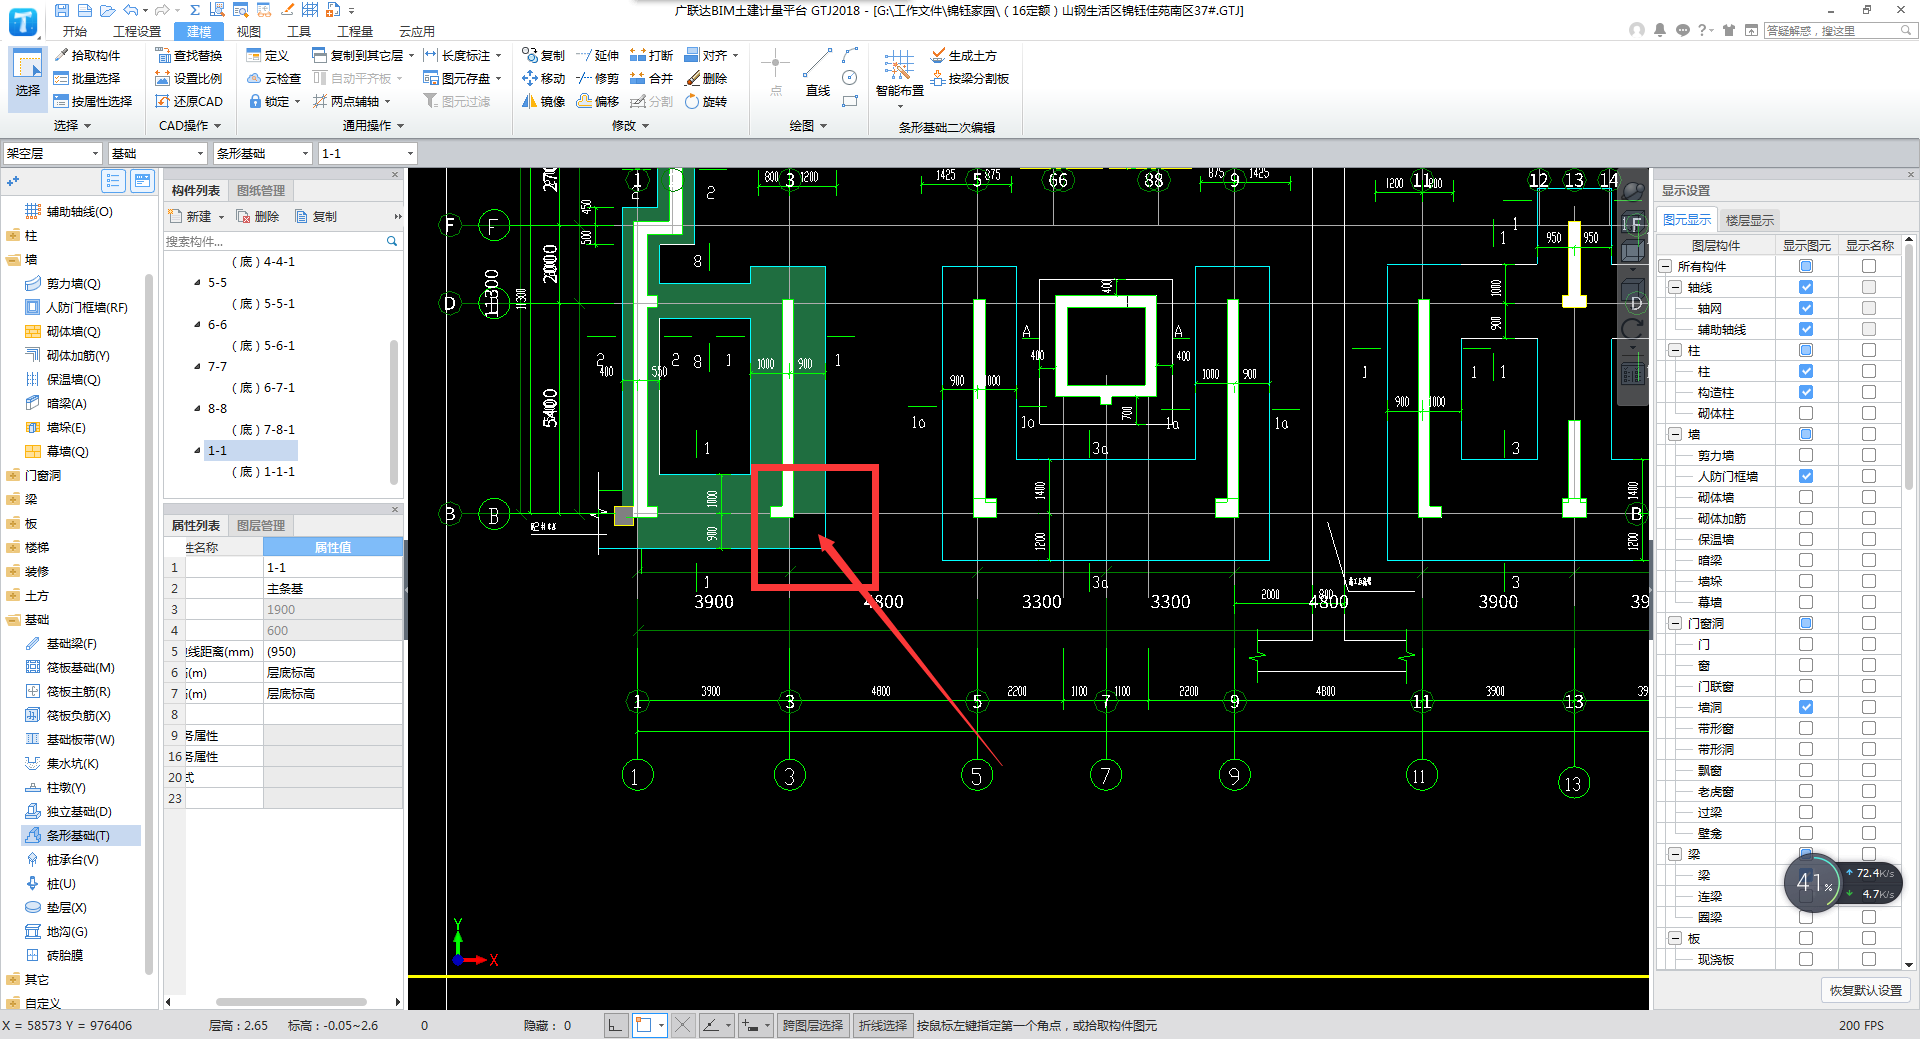The width and height of the screenshot is (1920, 1039).
Task: Collapse the 门窗洞 group in display settings
Action: [x=1674, y=623]
